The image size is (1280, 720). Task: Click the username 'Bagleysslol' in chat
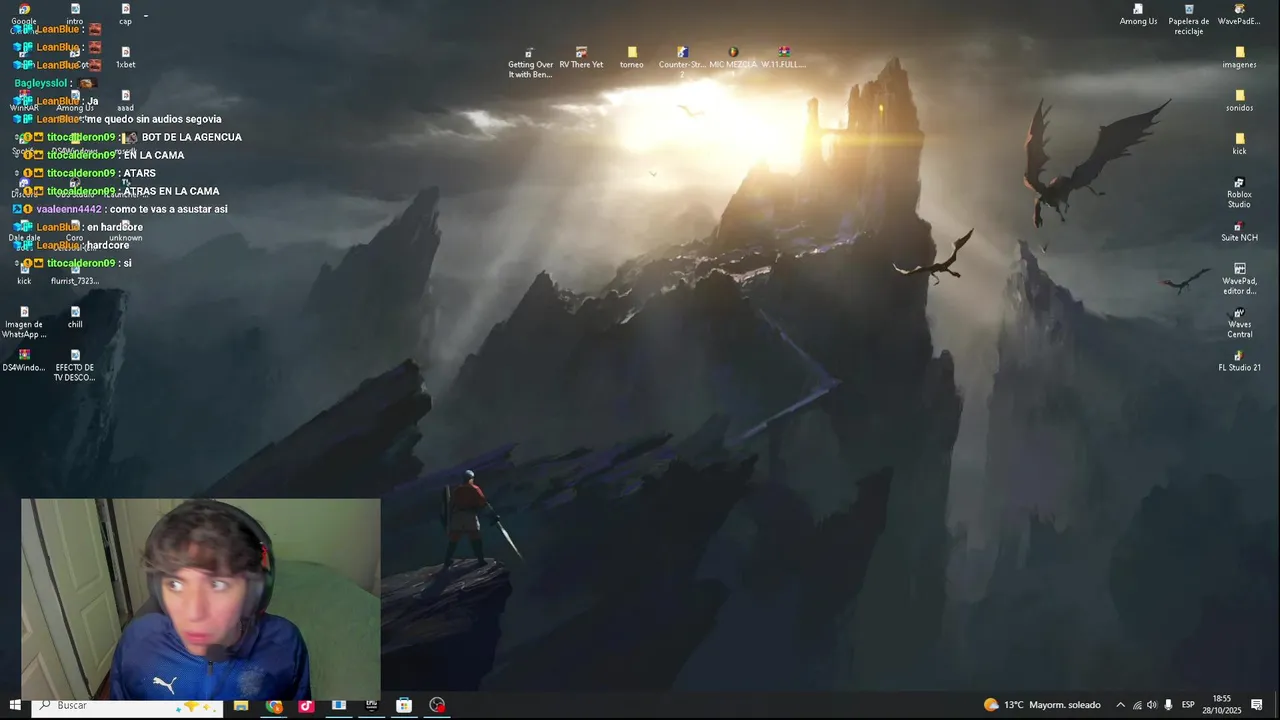(x=41, y=83)
